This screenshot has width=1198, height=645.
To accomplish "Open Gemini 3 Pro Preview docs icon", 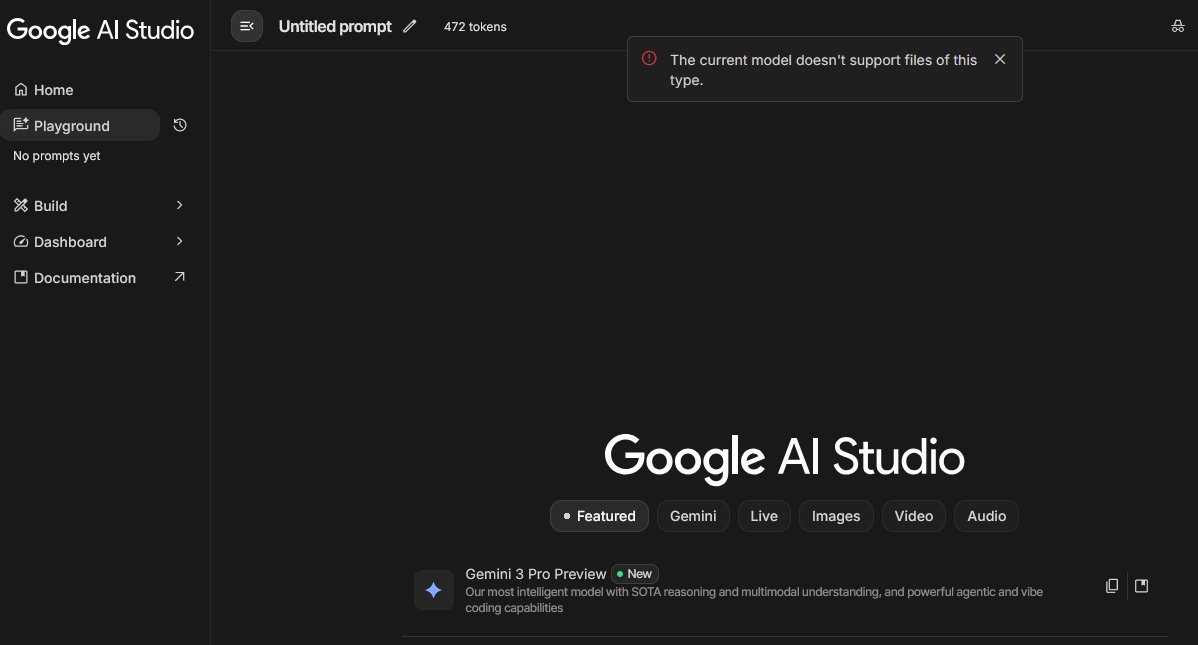I will pyautogui.click(x=1141, y=585).
